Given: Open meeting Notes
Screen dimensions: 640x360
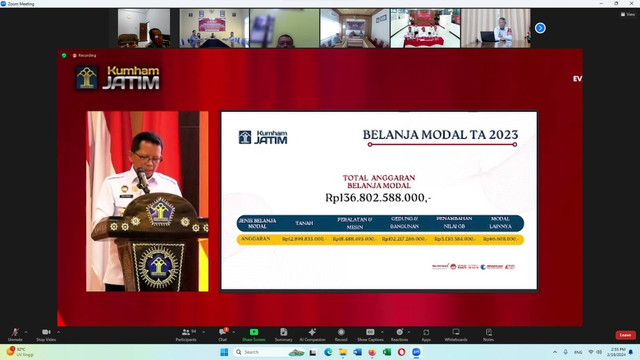Looking at the screenshot, I should click(489, 335).
